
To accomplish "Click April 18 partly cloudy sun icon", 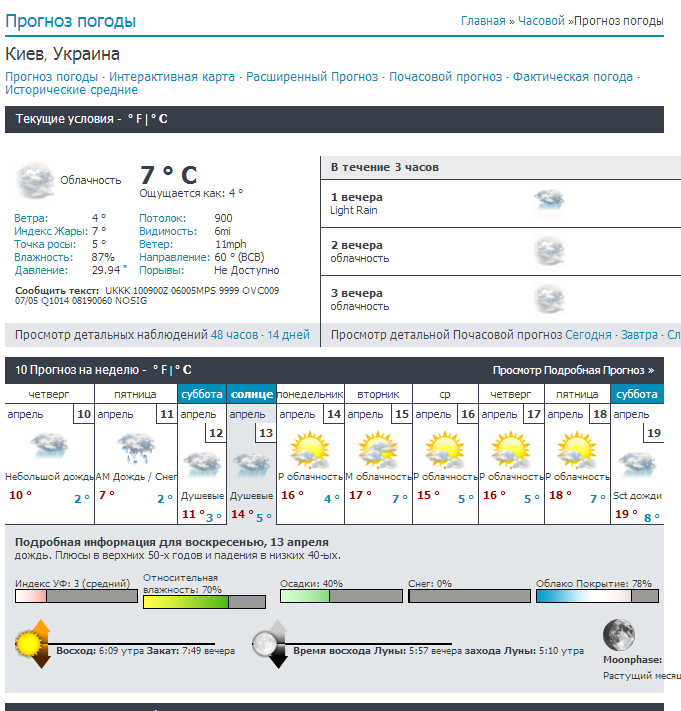I will tap(577, 450).
